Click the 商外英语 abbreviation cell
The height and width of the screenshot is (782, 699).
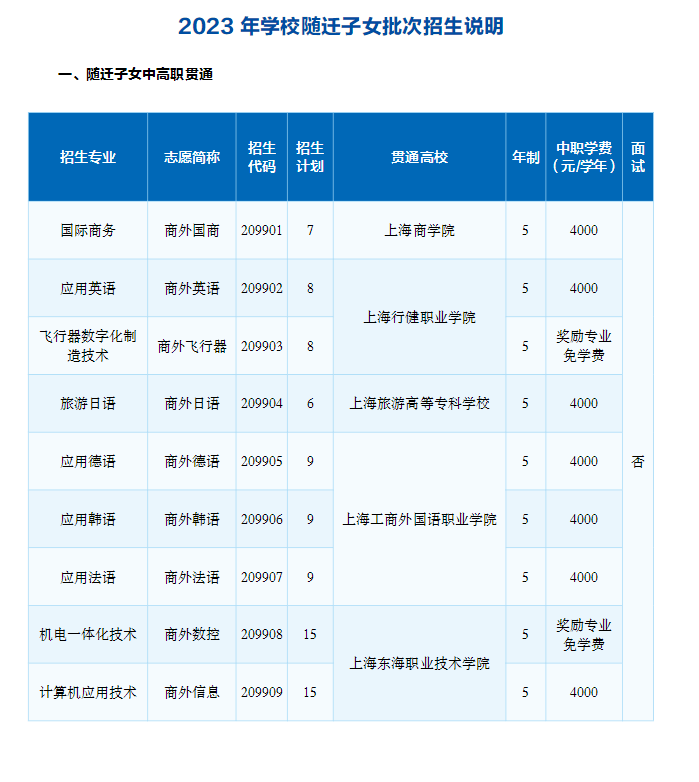coord(192,288)
